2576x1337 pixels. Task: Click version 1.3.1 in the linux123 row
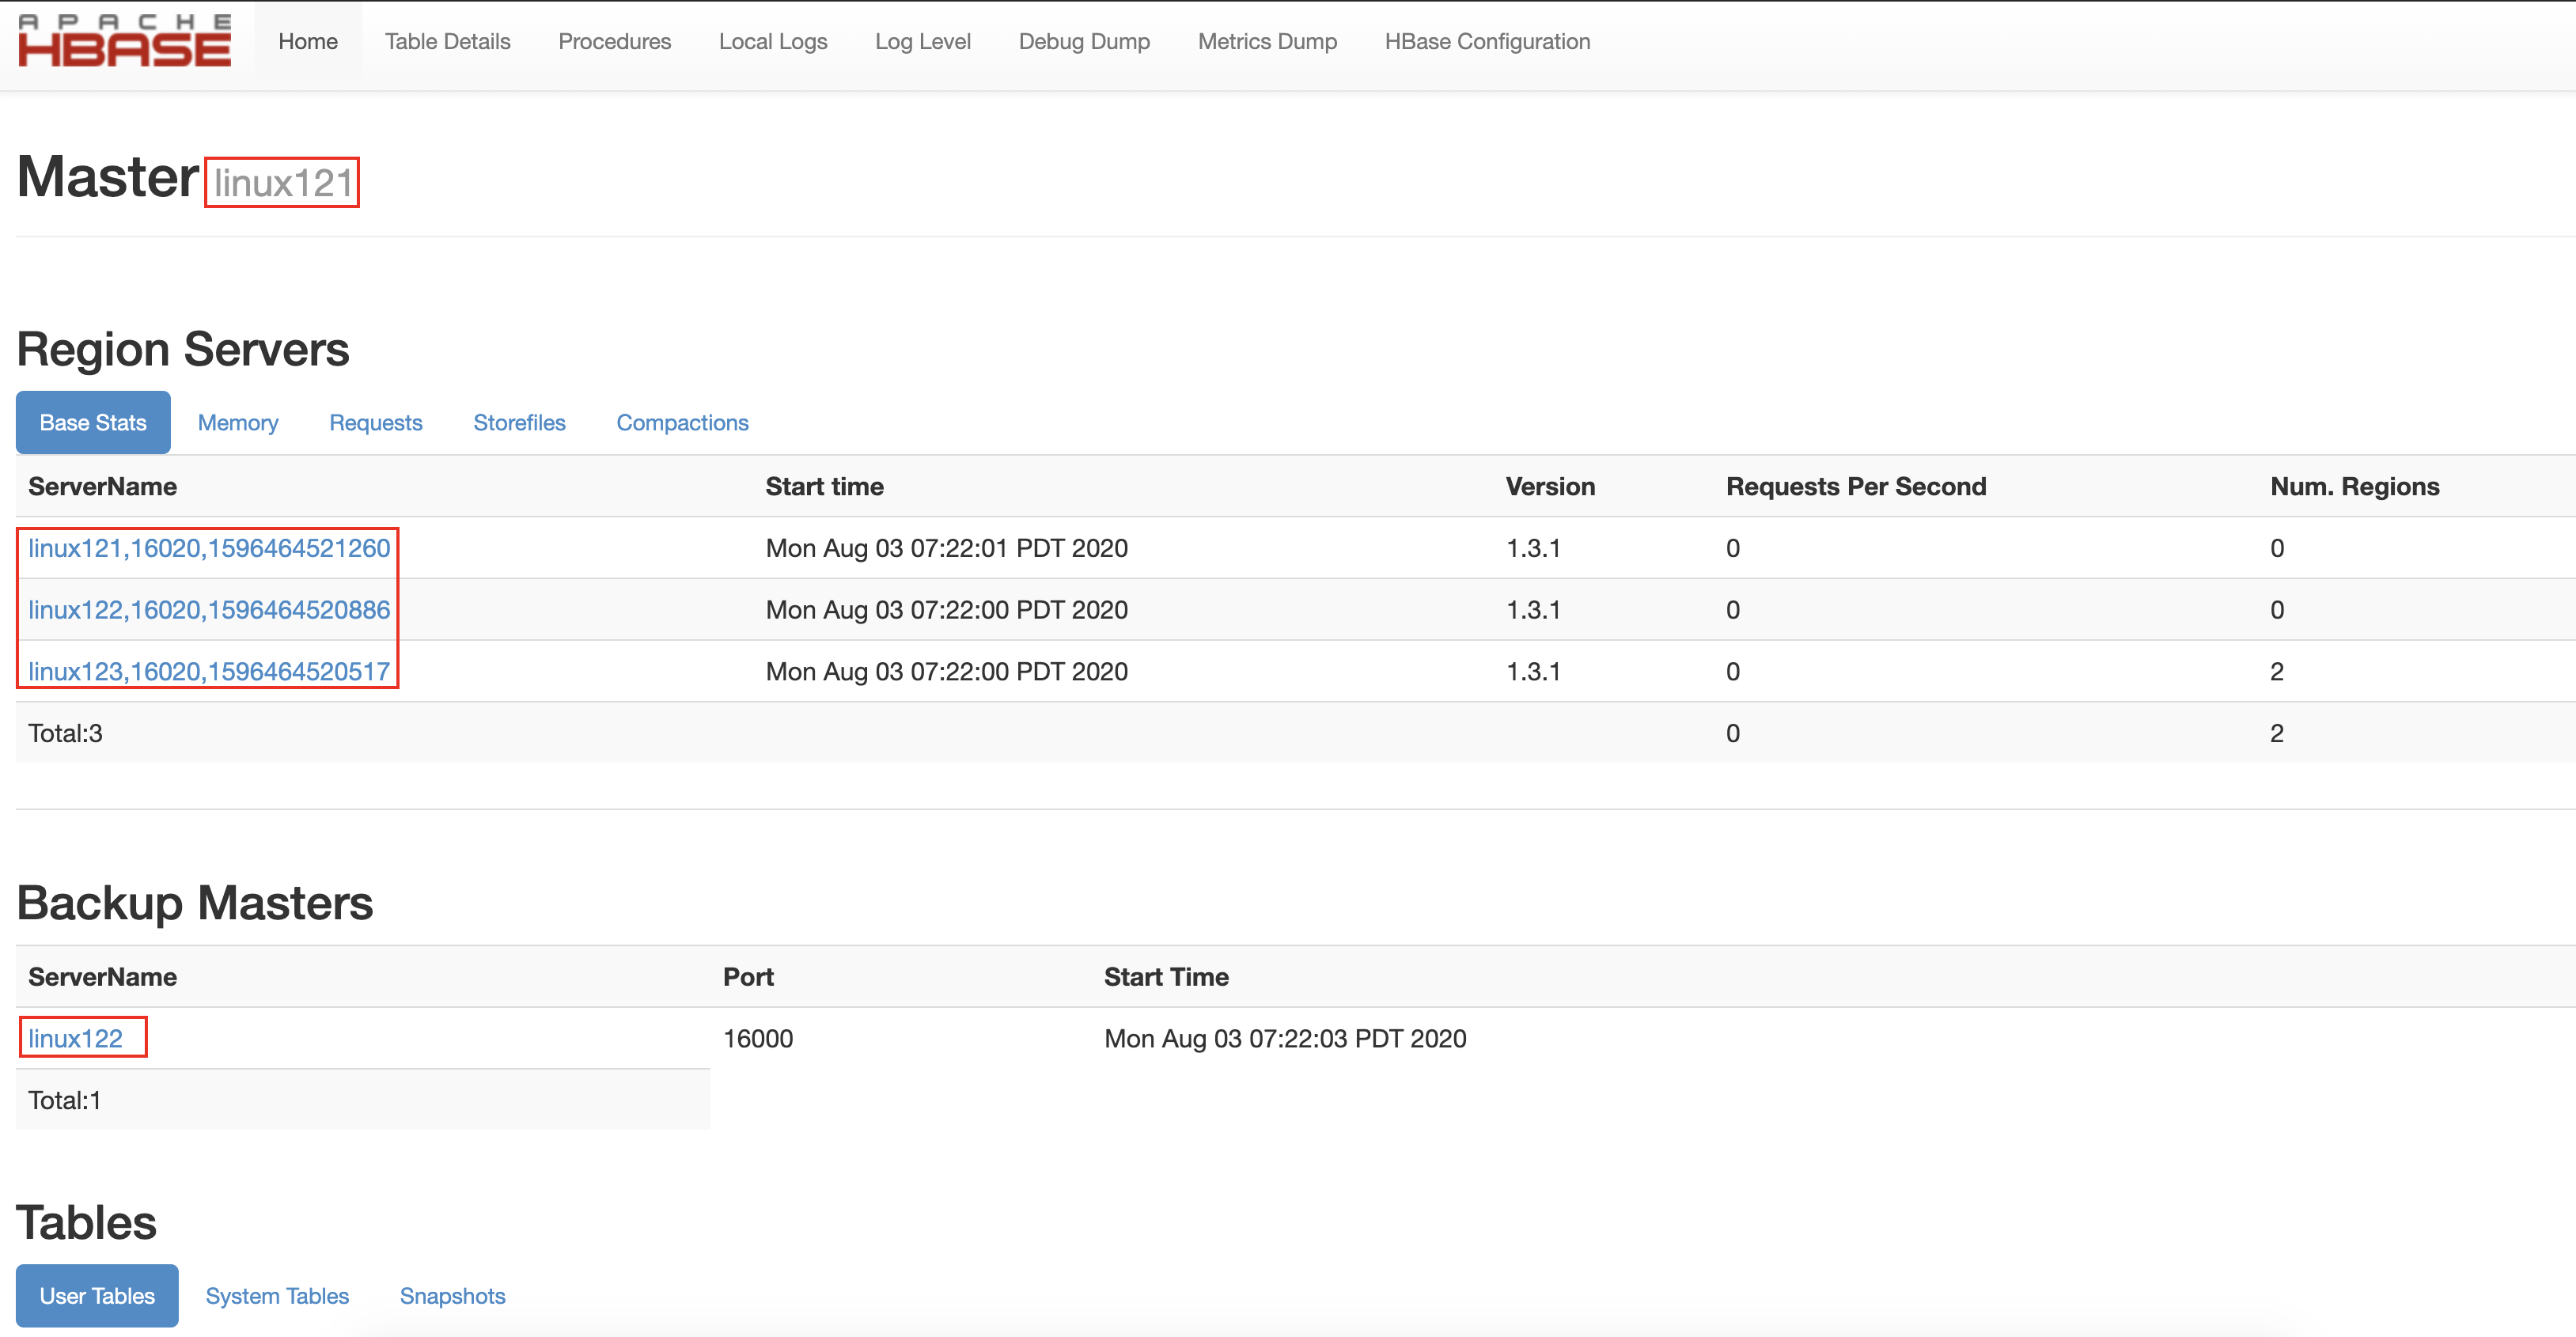pos(1533,672)
